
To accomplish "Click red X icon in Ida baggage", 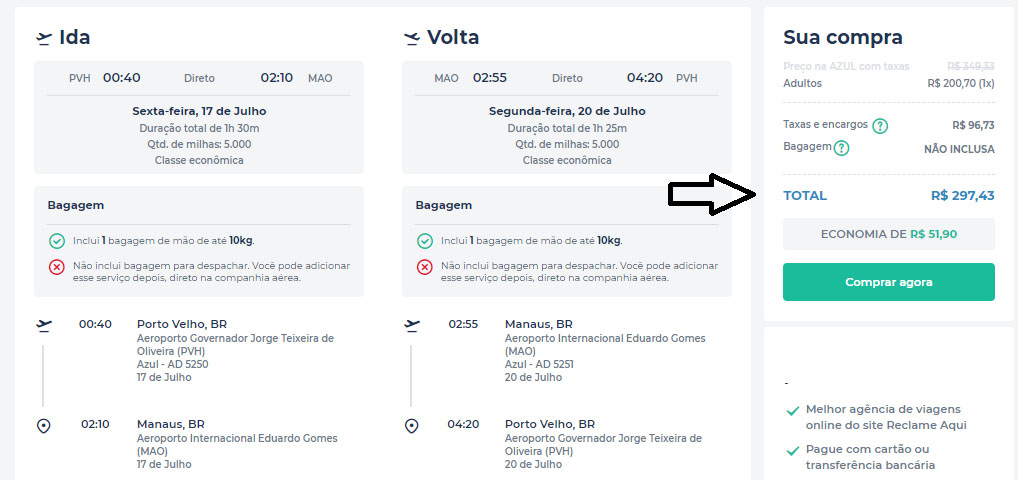I will pos(57,266).
